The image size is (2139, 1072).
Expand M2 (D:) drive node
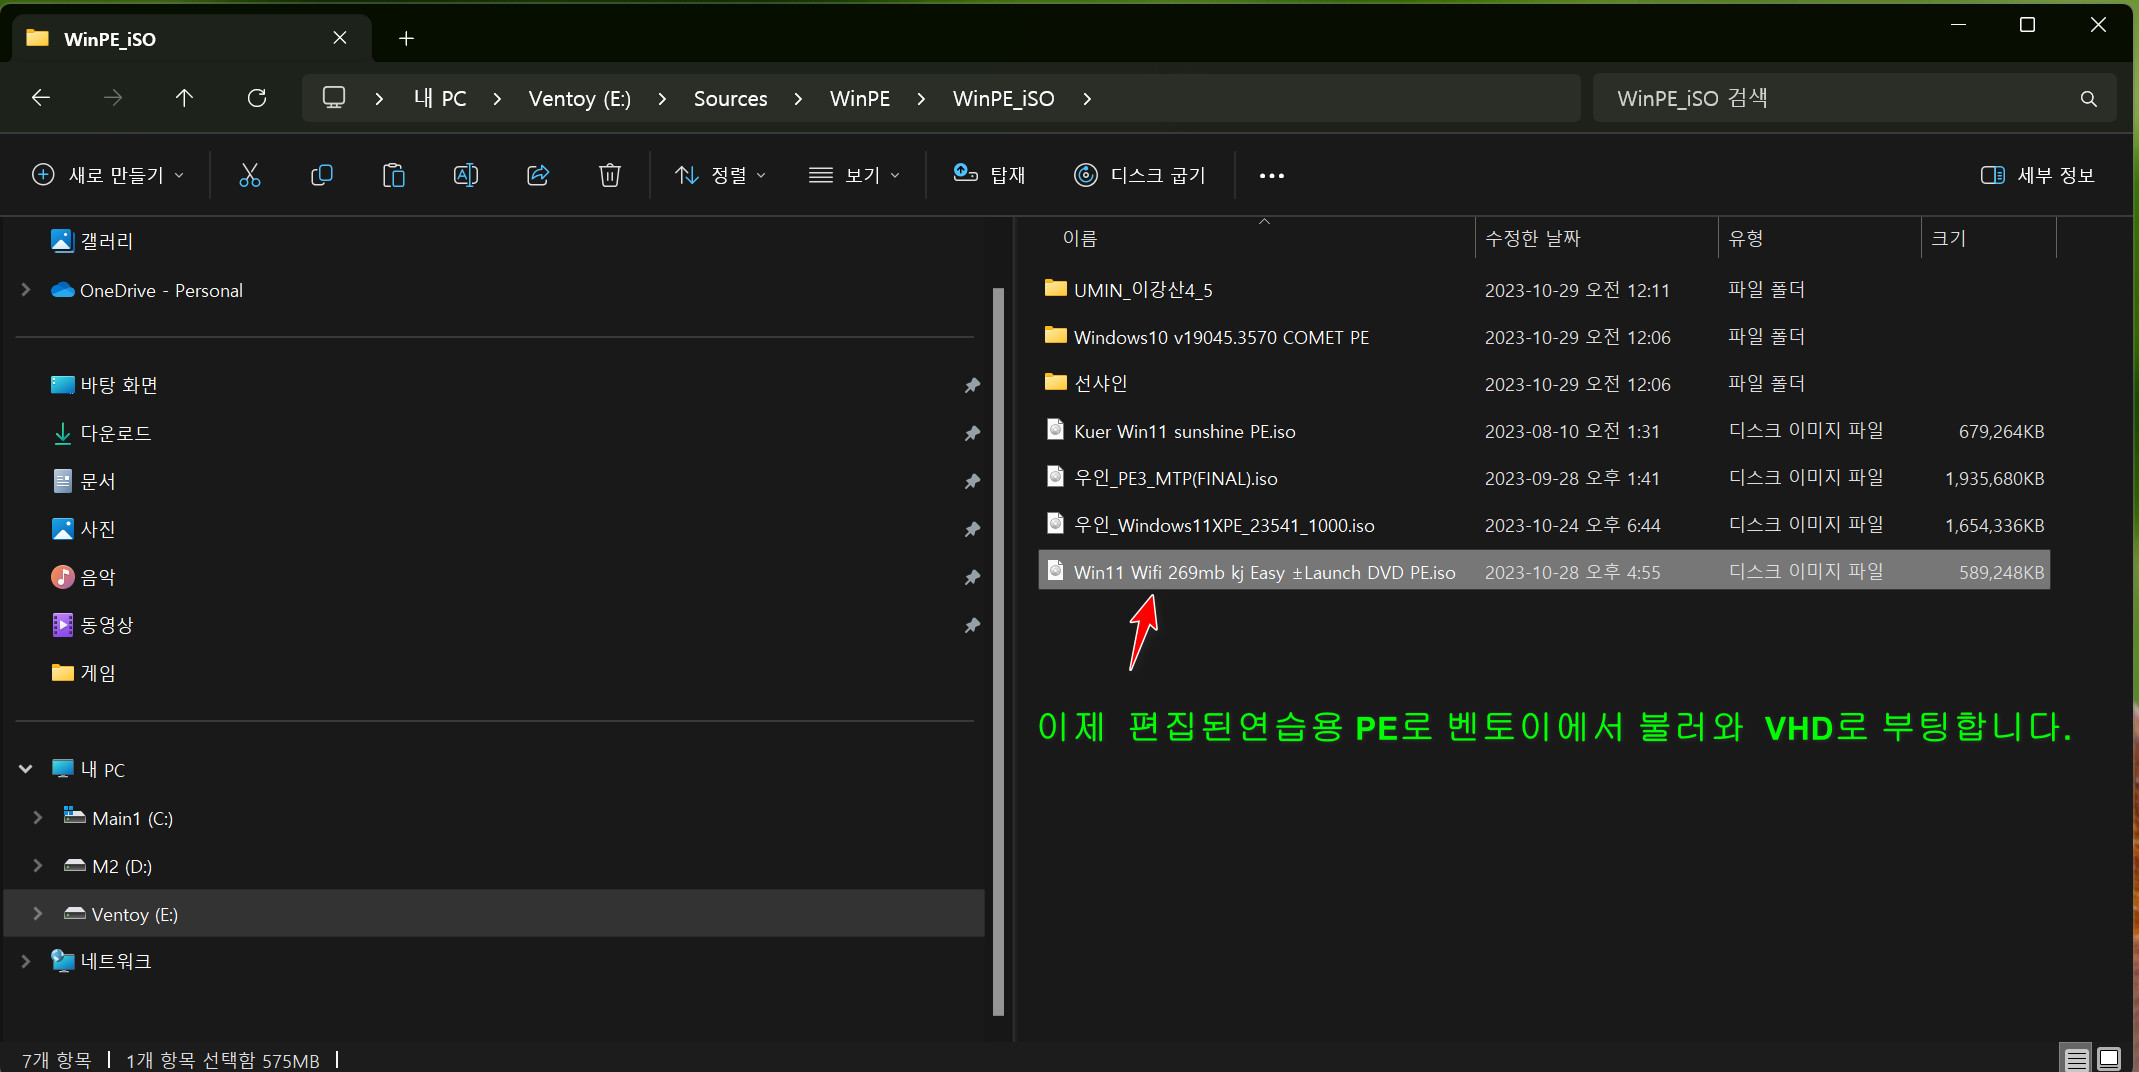[38, 866]
